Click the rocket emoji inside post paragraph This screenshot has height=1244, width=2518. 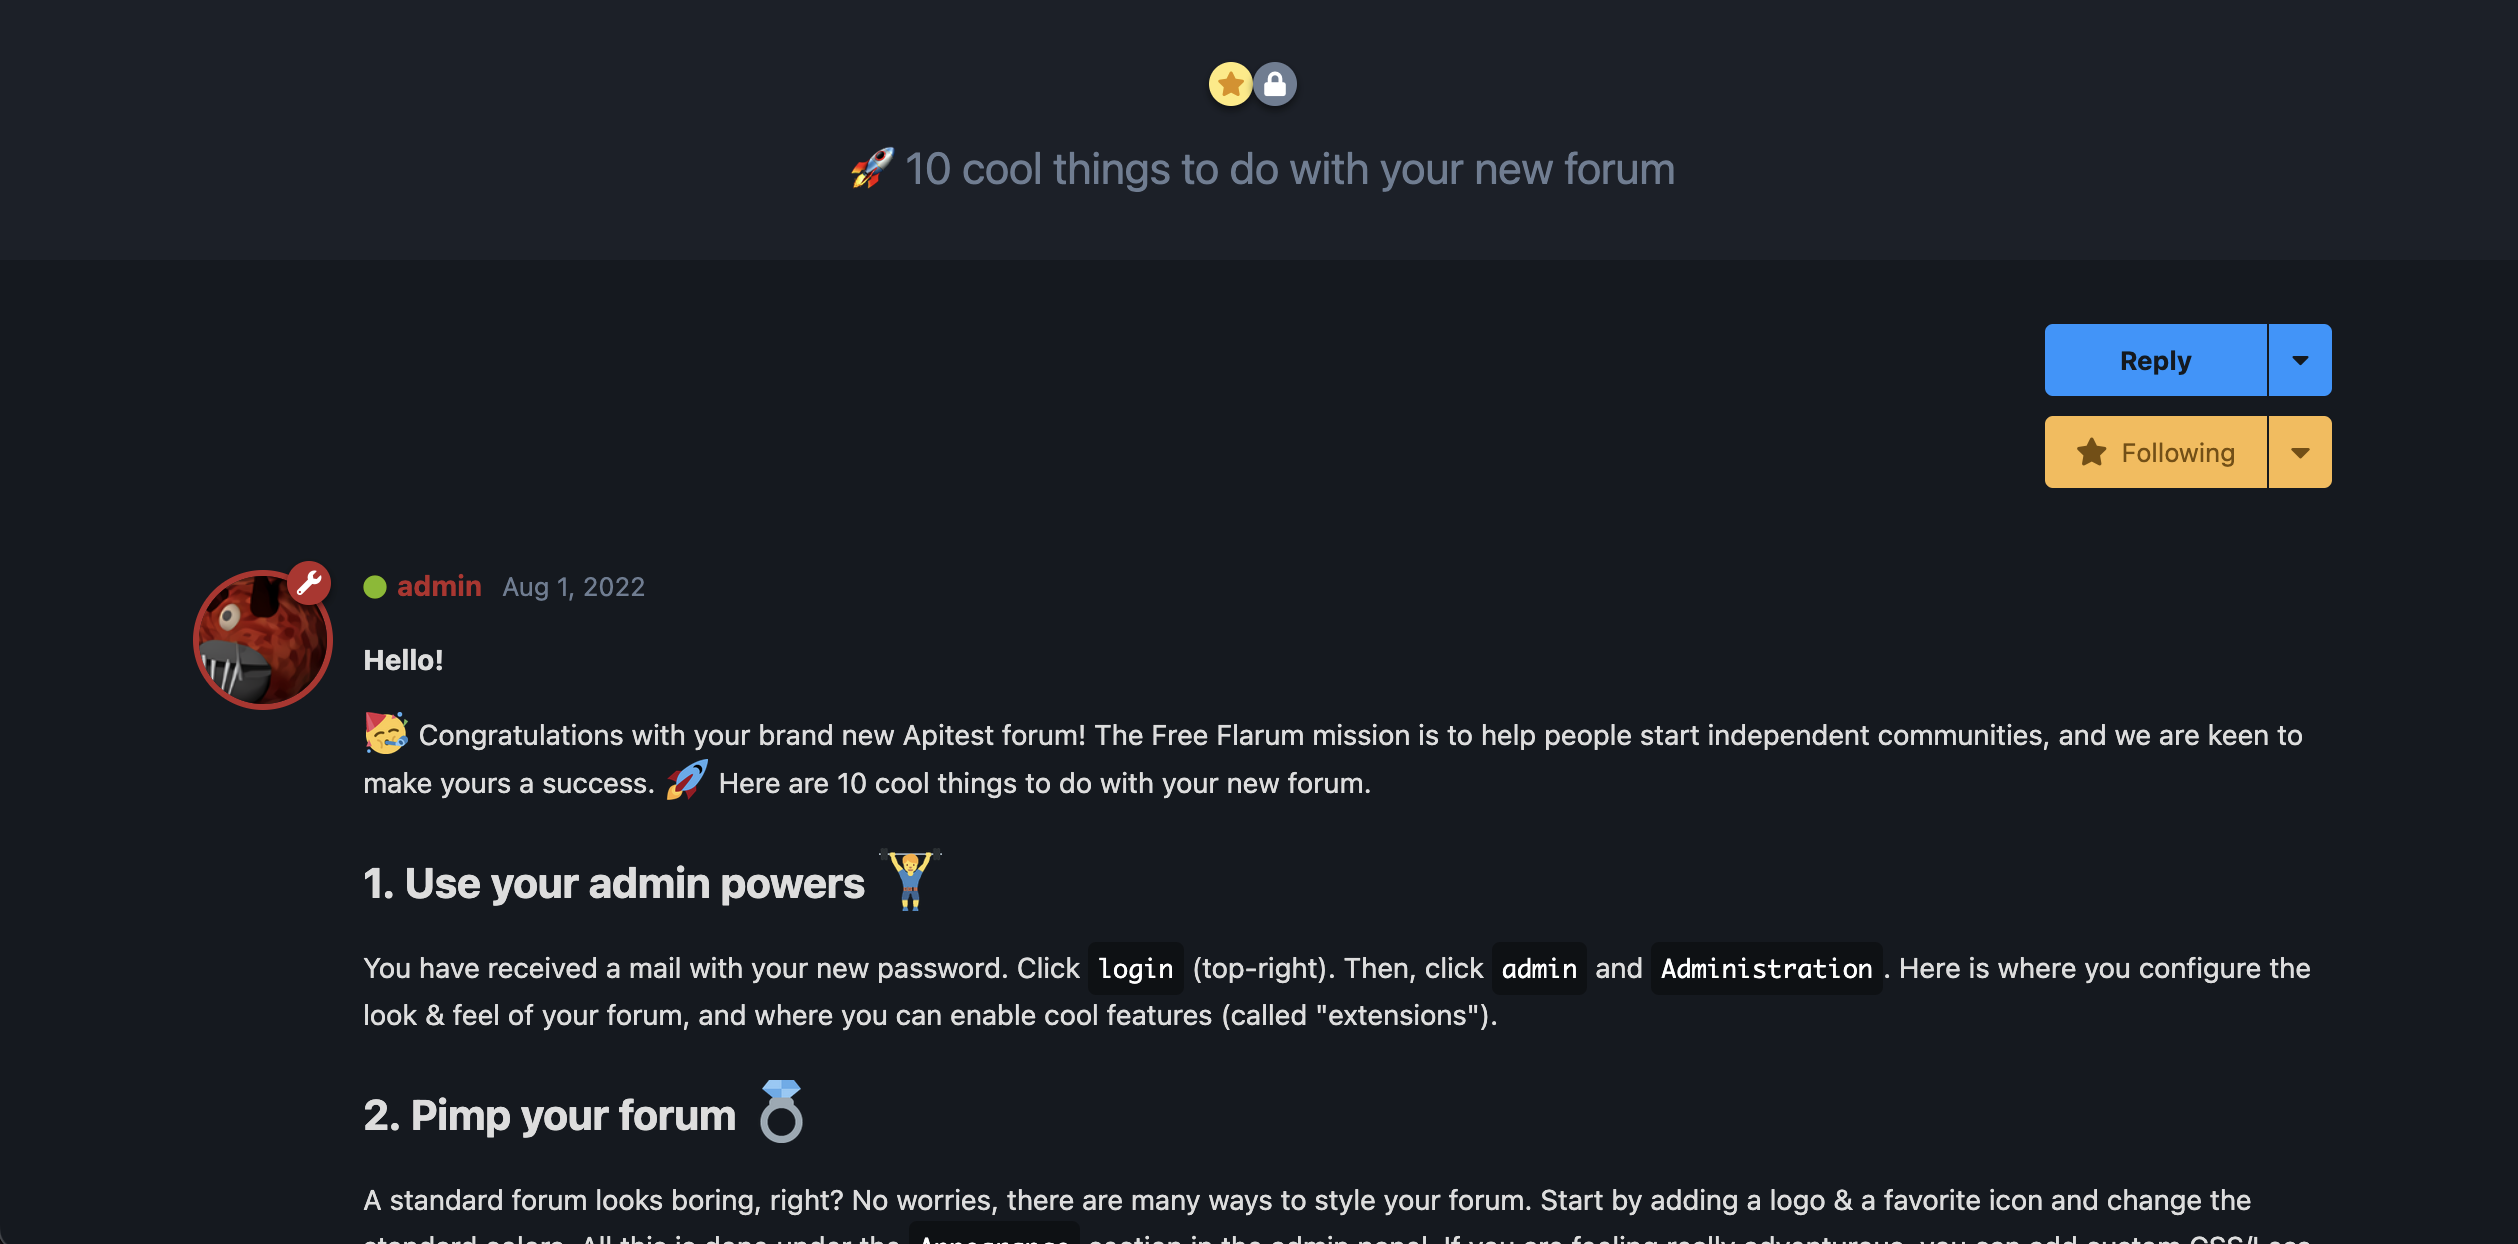687,780
